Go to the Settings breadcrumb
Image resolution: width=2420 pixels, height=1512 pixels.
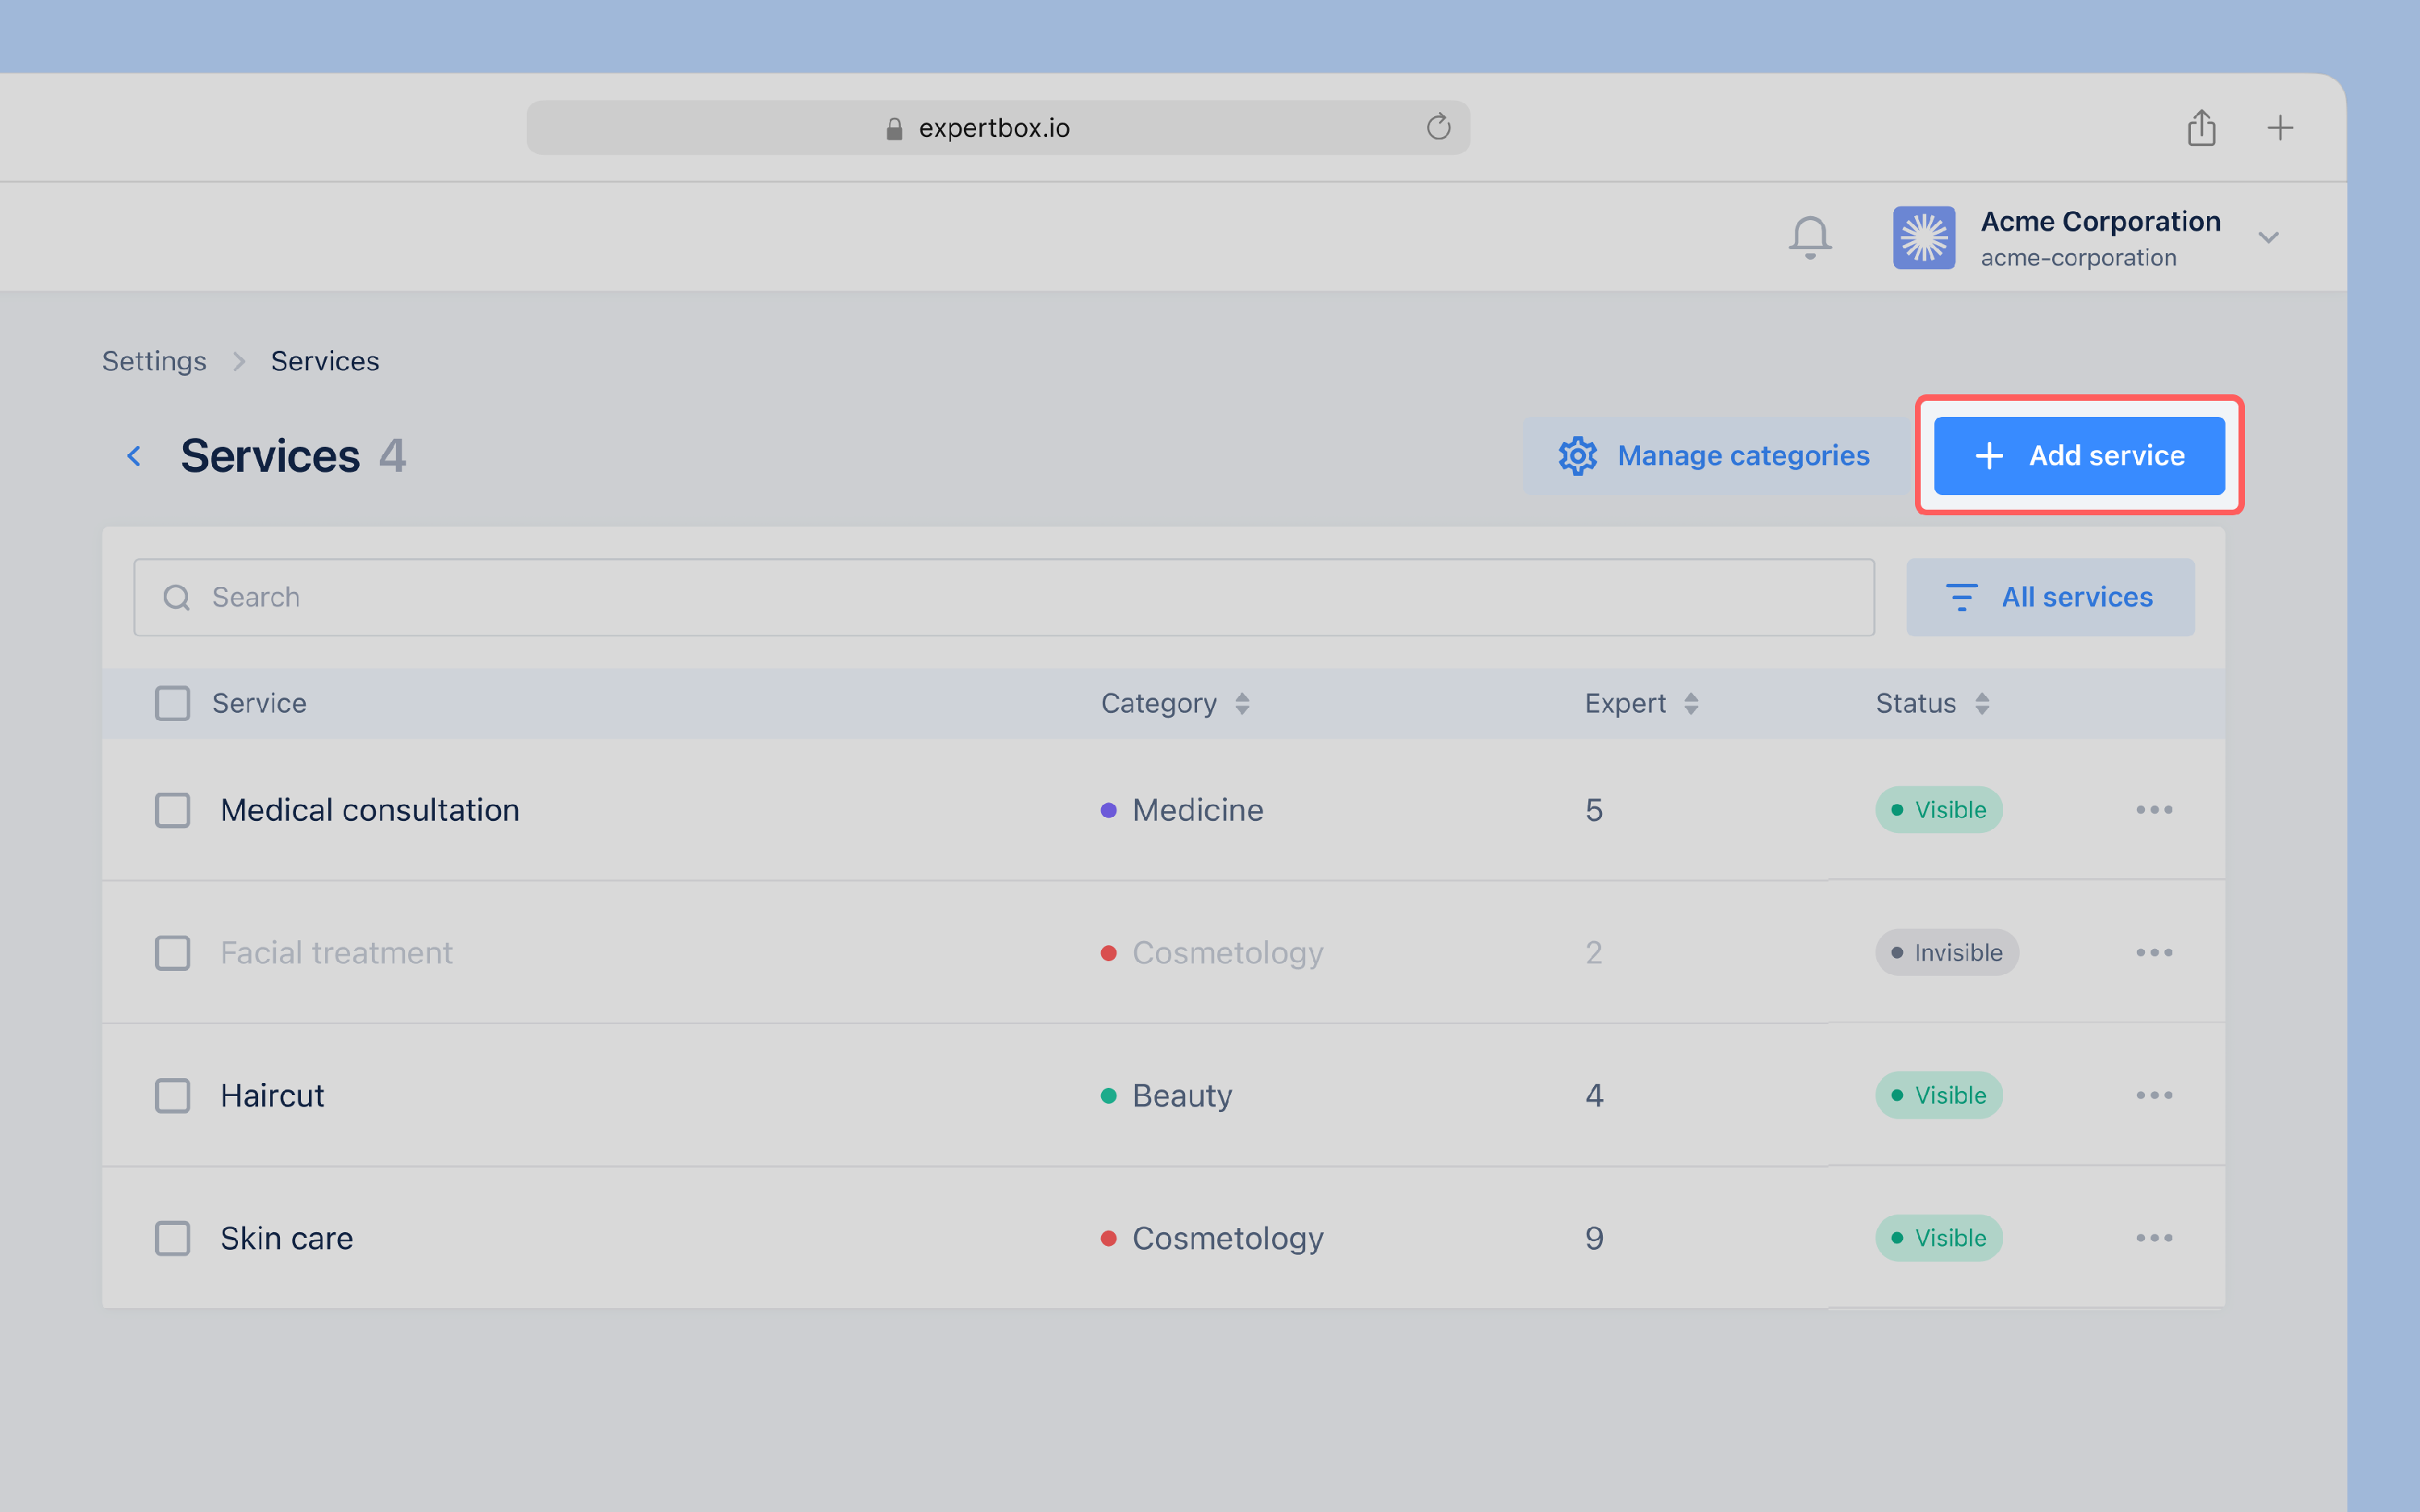pyautogui.click(x=154, y=361)
